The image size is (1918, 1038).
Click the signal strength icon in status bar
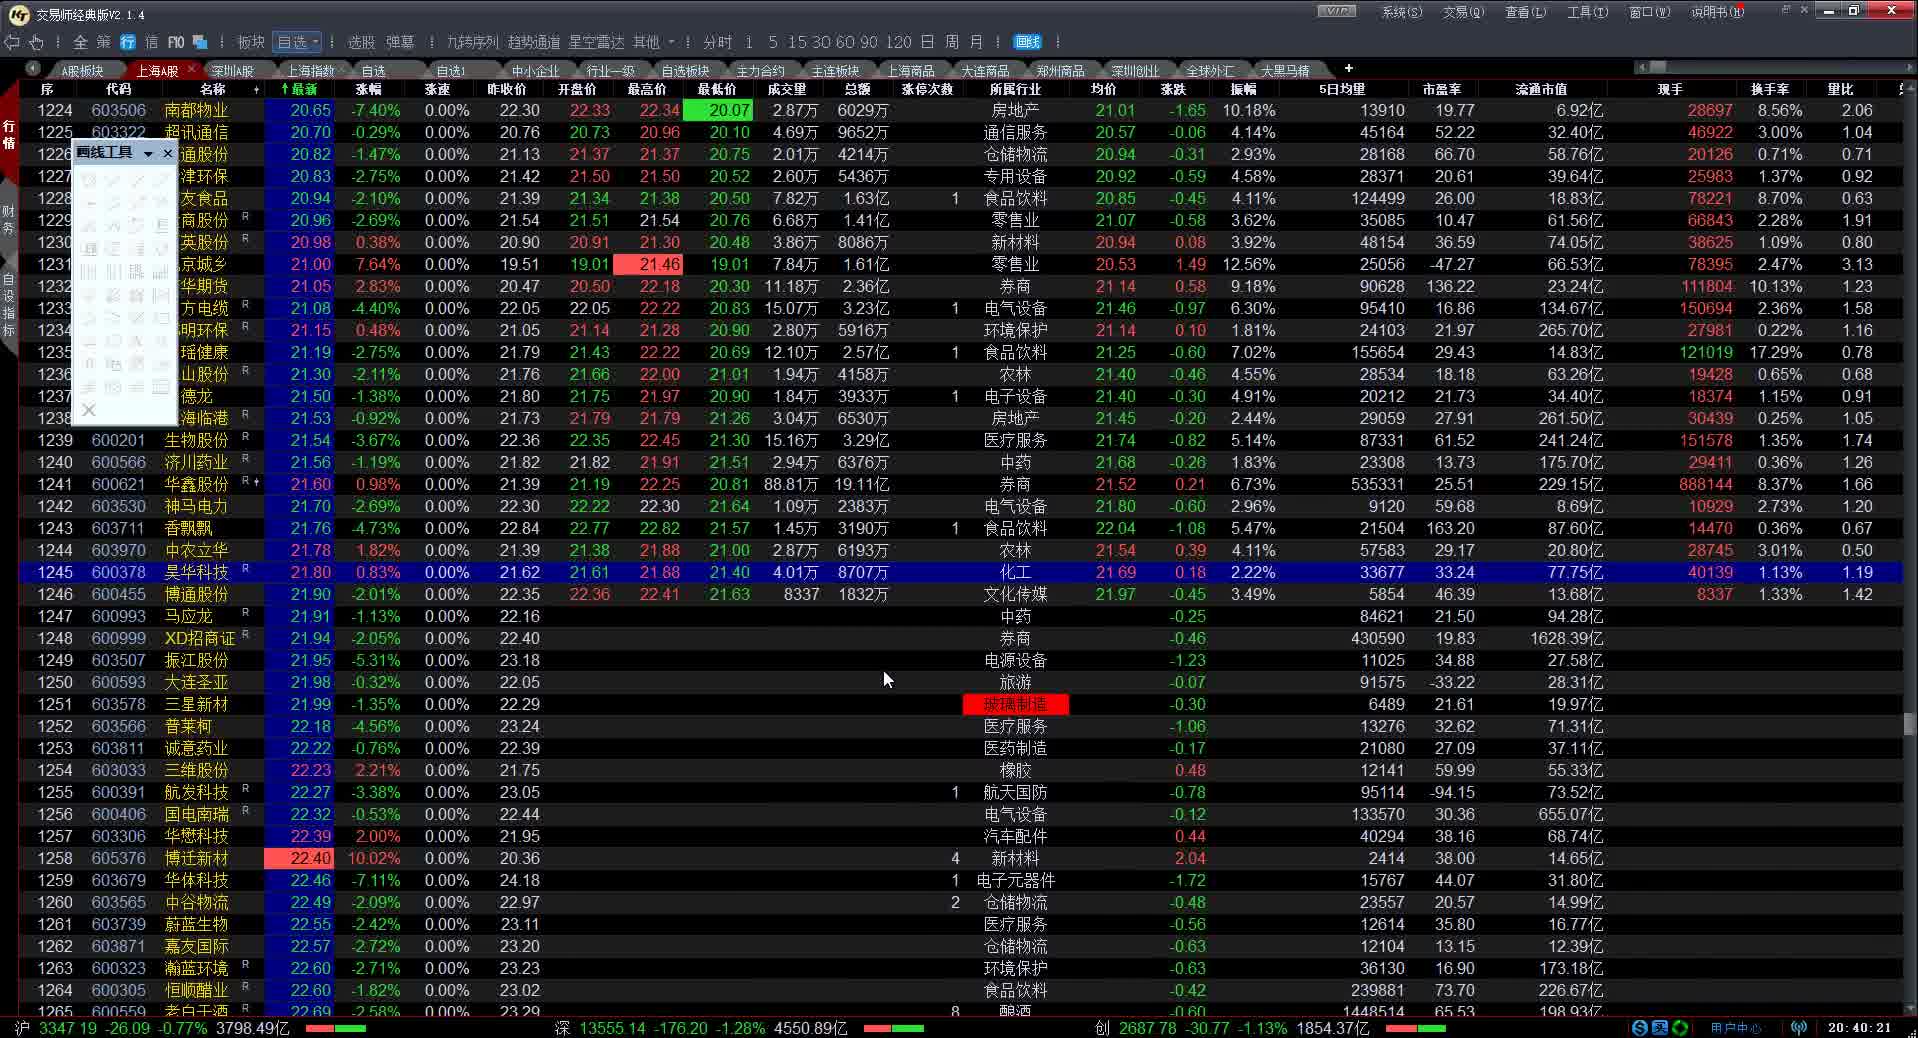(1799, 1028)
